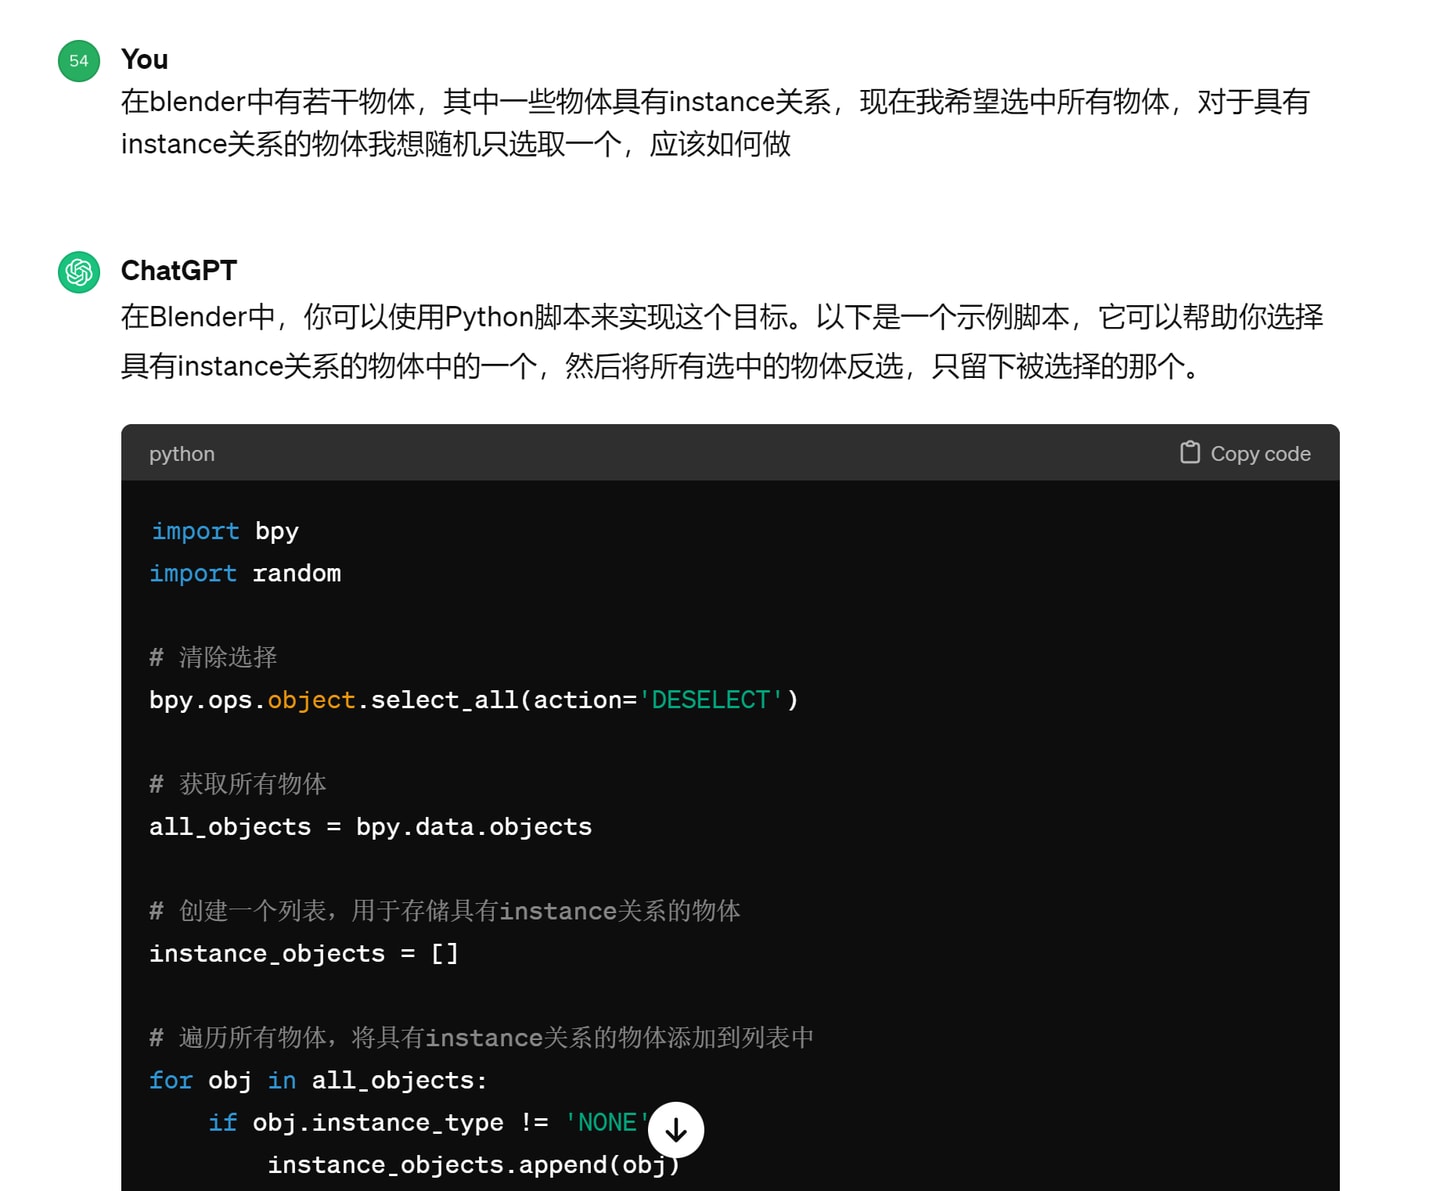This screenshot has width=1440, height=1191.
Task: Click the '# 清除选择' comment
Action: point(213,657)
